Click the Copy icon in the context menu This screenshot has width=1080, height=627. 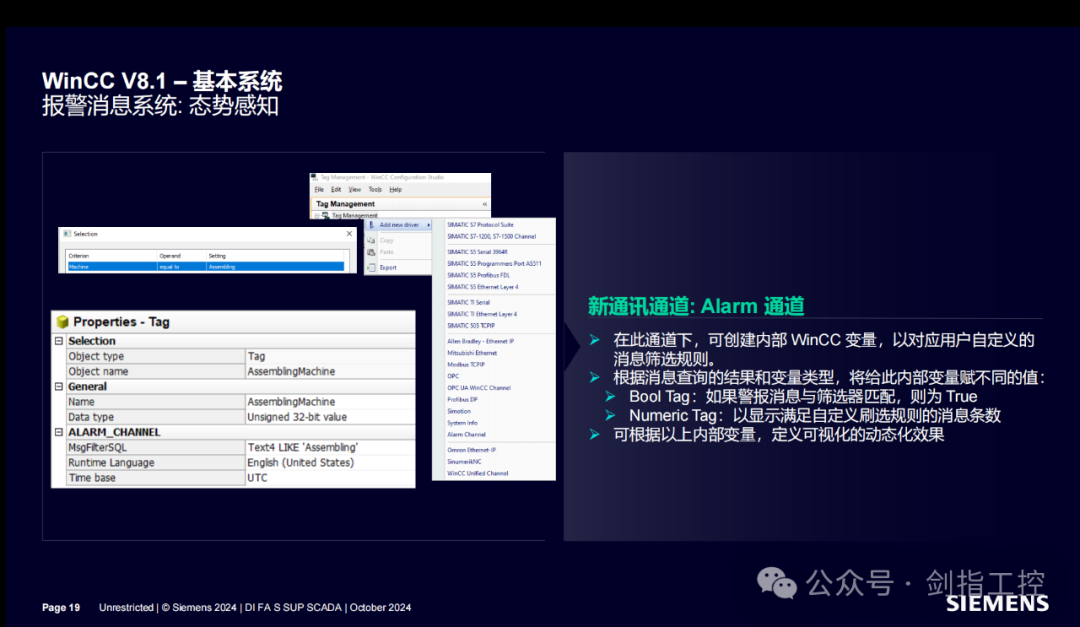click(370, 241)
